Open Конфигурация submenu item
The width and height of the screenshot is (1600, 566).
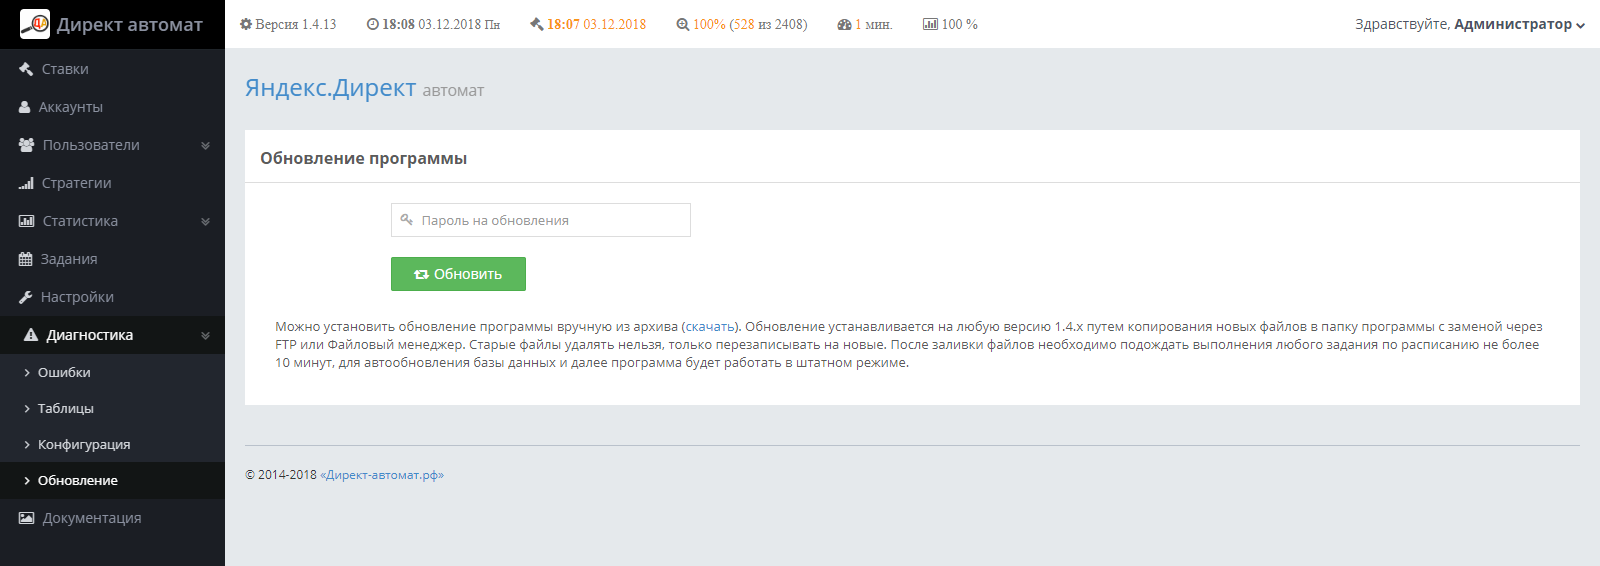coord(84,444)
